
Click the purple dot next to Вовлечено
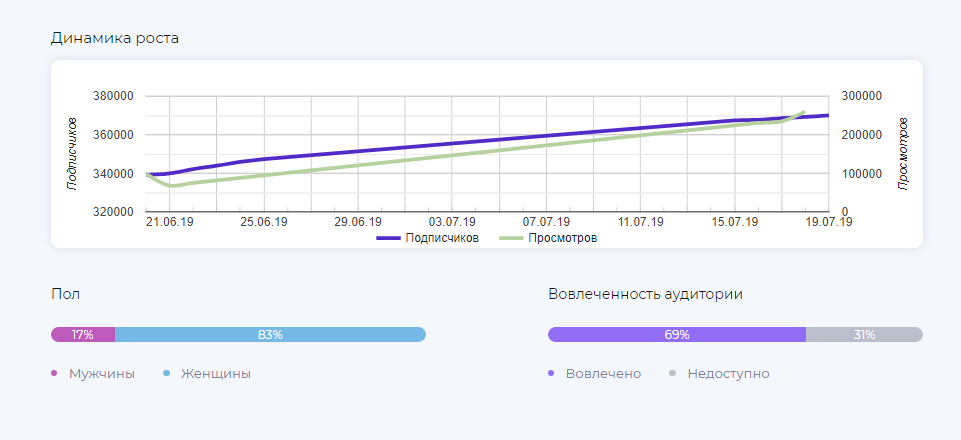click(551, 373)
